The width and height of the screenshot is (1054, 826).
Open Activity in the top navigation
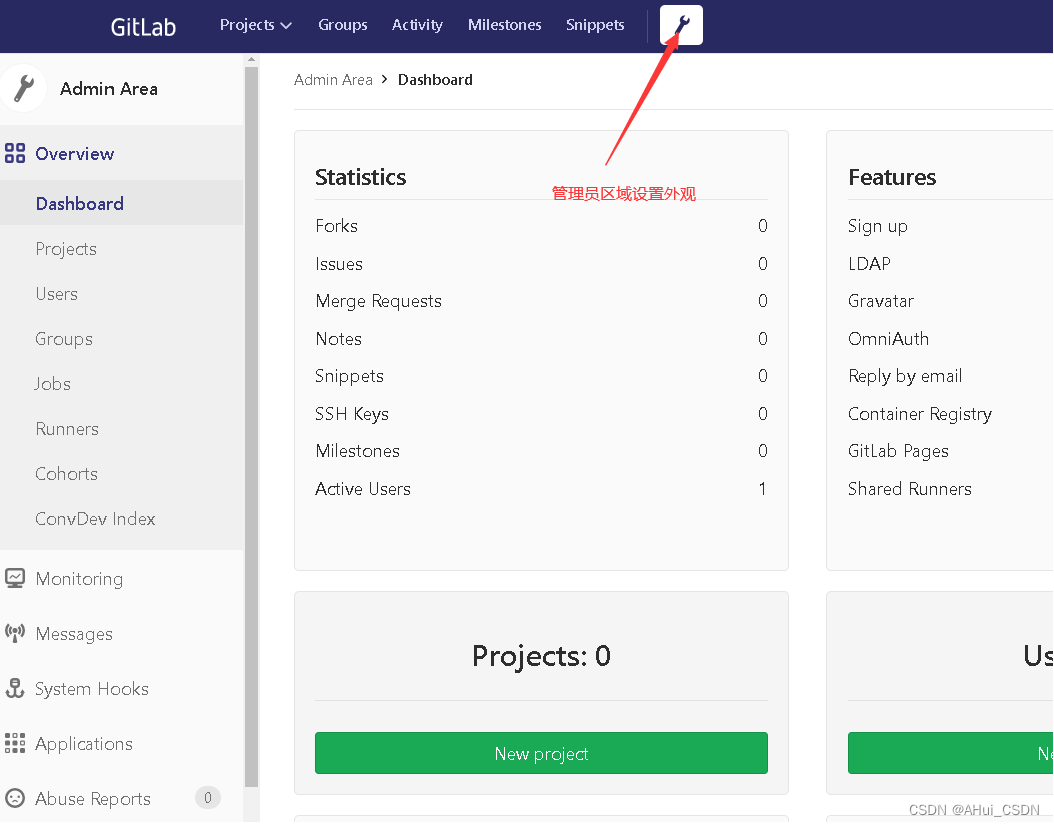pyautogui.click(x=417, y=25)
